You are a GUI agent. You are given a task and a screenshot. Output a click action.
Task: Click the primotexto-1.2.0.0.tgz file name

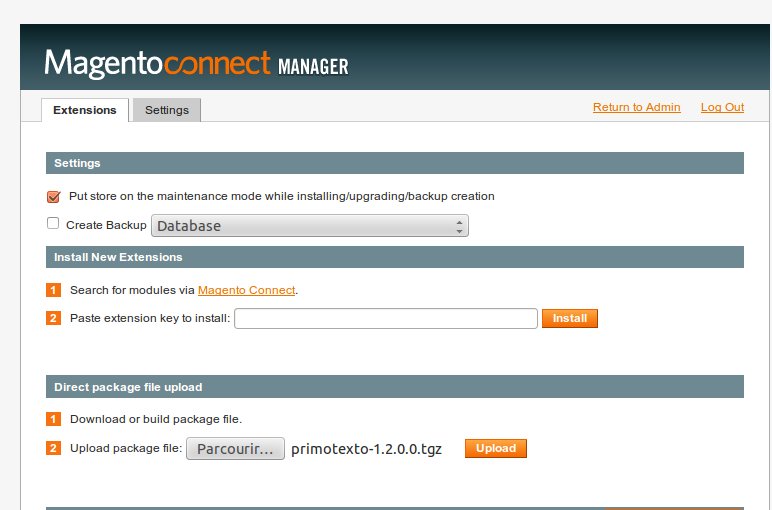(366, 449)
